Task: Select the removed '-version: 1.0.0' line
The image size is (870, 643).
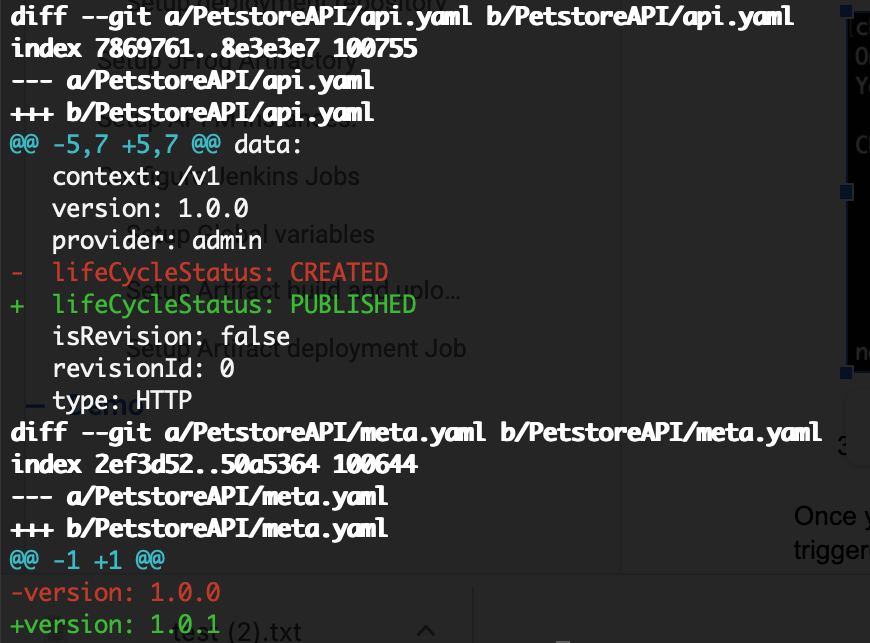Action: [115, 593]
